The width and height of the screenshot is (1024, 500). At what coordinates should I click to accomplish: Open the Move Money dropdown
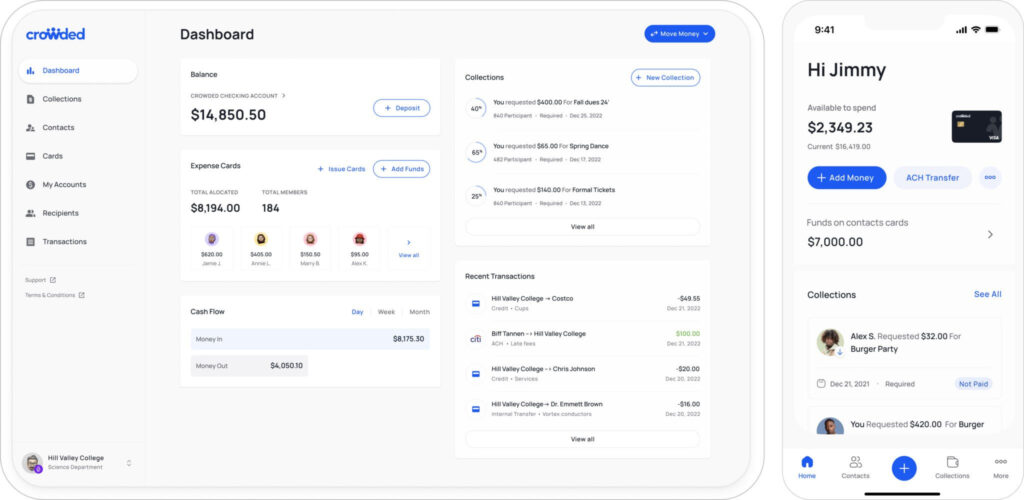679,34
